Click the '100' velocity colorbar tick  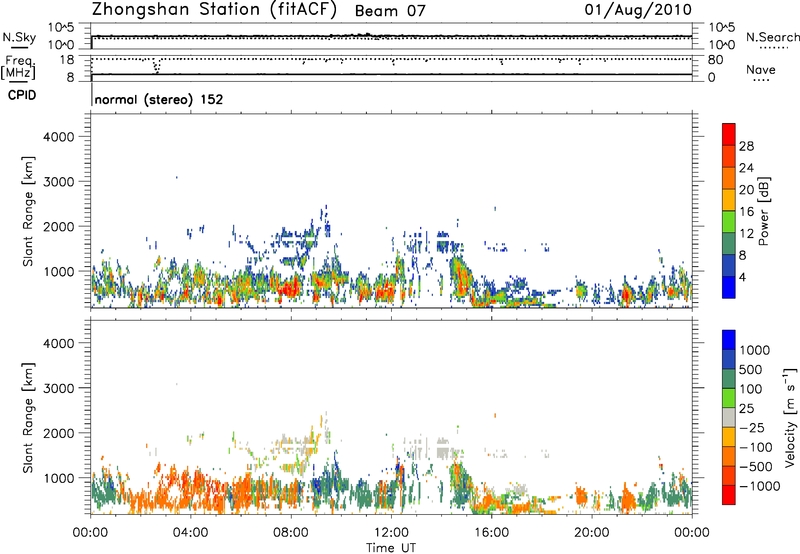[x=751, y=389]
